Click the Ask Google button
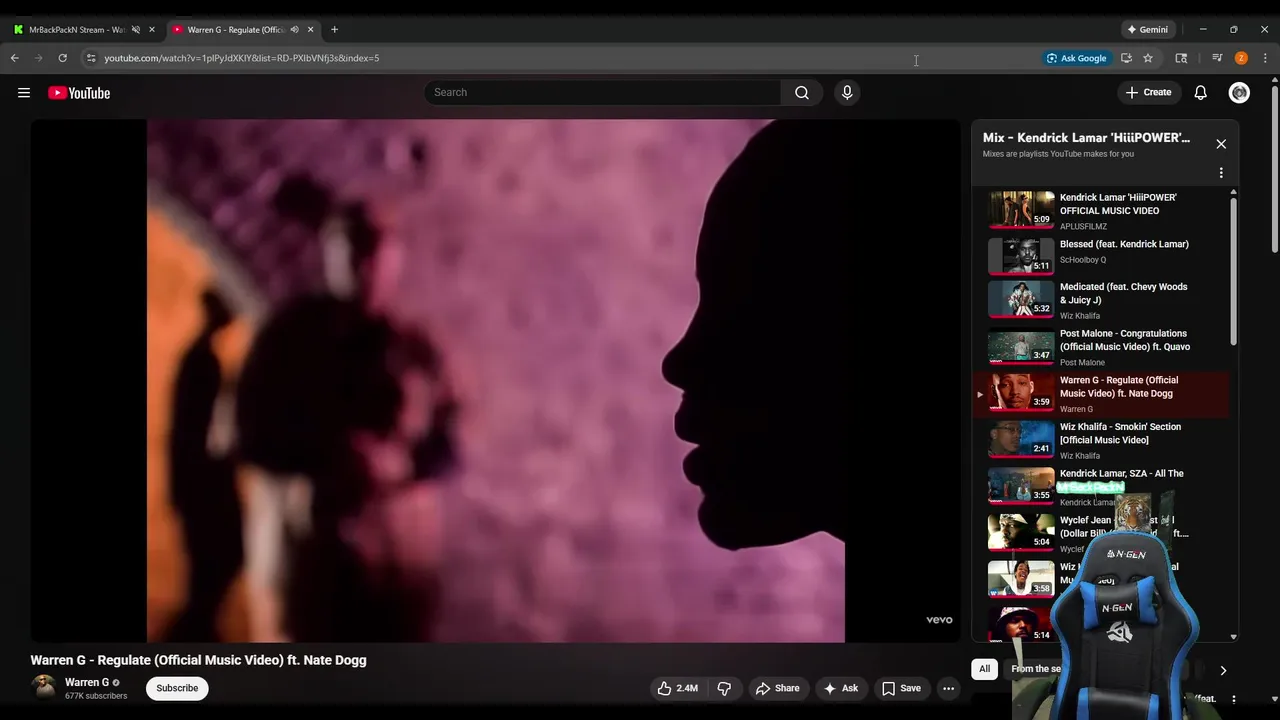This screenshot has width=1280, height=720. click(1077, 58)
